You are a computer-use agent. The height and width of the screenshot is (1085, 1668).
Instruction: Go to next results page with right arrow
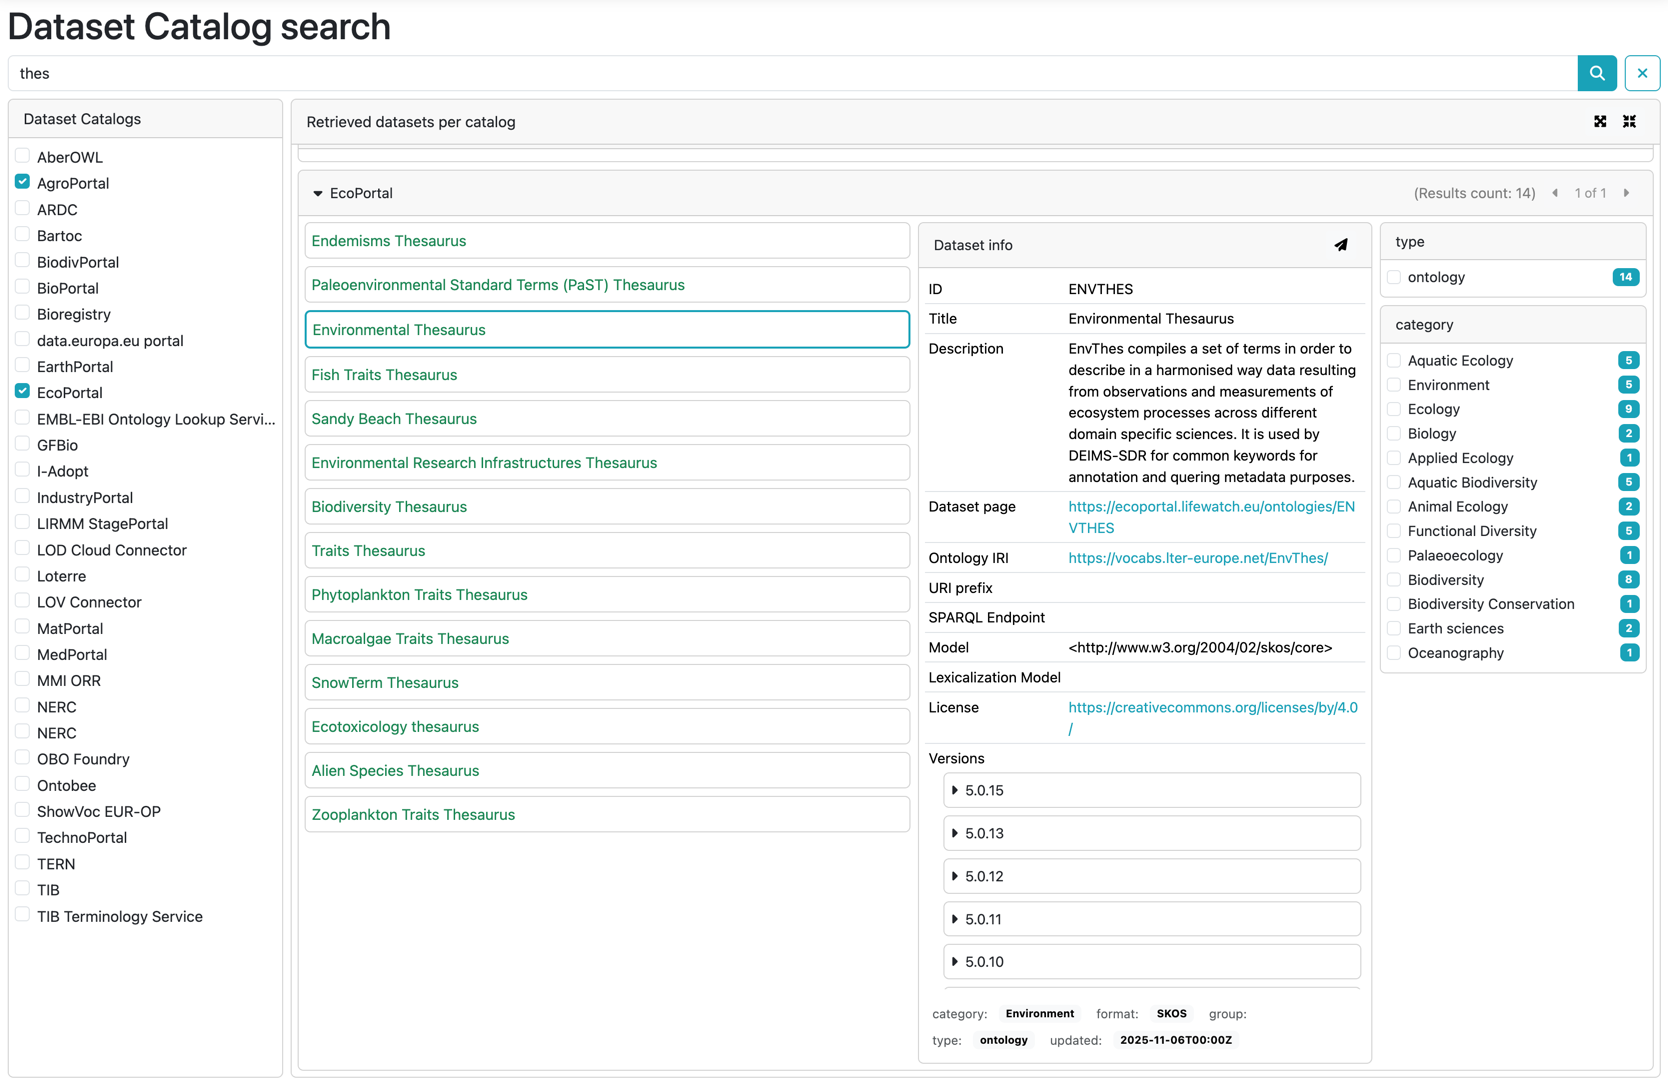1628,193
